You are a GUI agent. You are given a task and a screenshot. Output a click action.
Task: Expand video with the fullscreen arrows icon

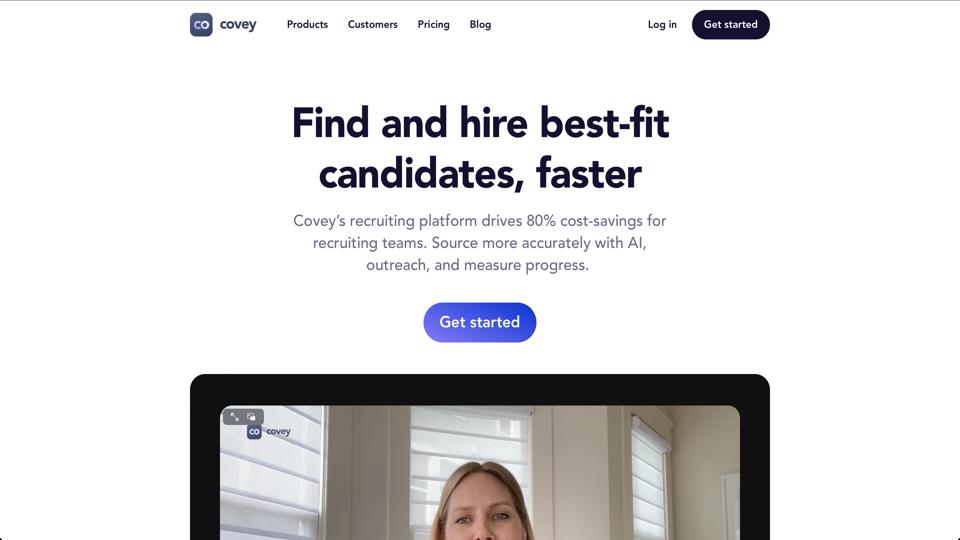click(234, 417)
